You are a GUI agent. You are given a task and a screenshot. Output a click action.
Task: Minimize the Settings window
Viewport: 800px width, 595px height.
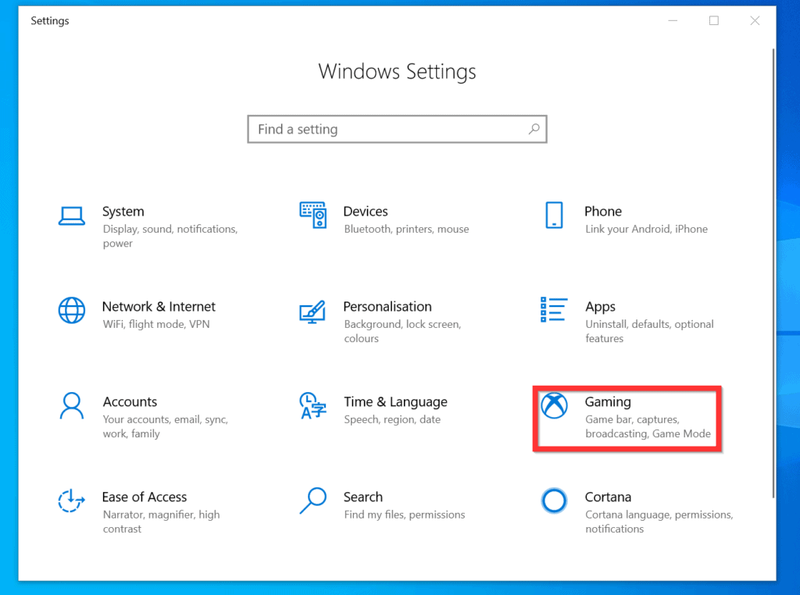[673, 20]
